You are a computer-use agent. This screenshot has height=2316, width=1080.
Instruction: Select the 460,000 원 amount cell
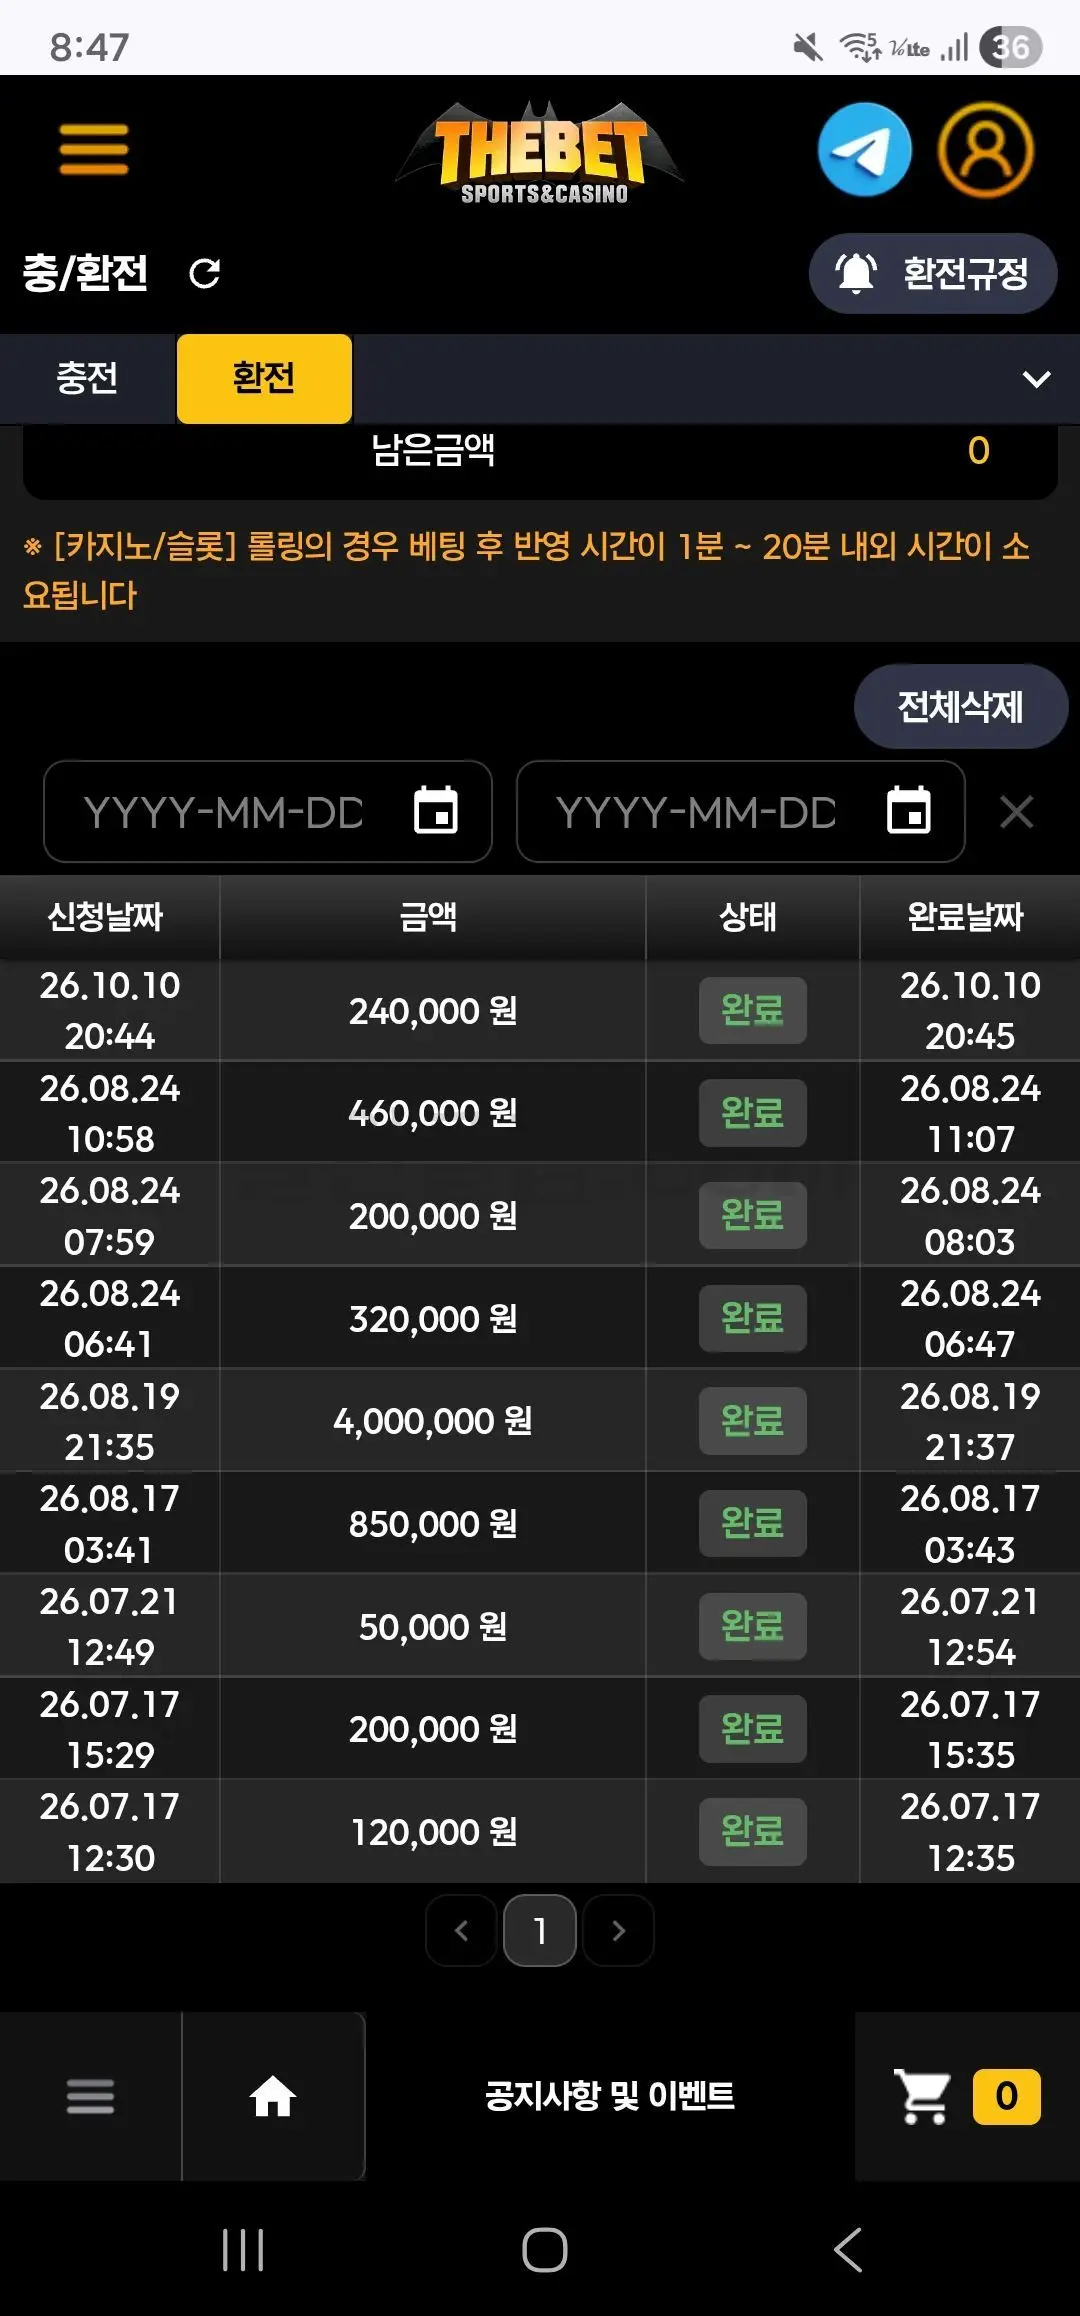(x=433, y=1113)
